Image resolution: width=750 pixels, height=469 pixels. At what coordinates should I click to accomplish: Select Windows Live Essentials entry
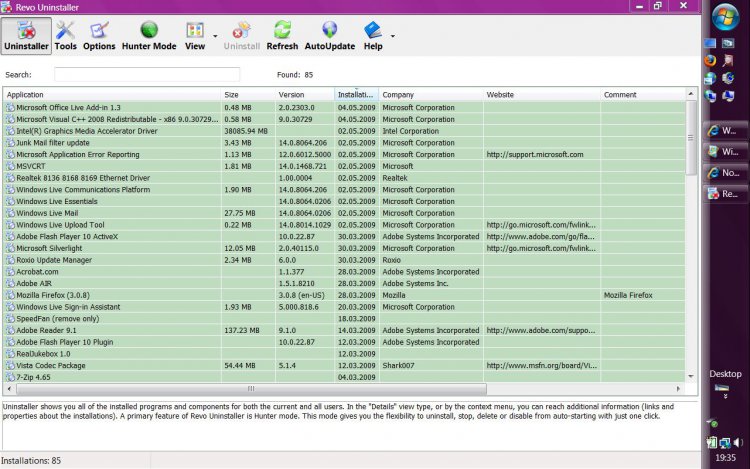(56, 201)
